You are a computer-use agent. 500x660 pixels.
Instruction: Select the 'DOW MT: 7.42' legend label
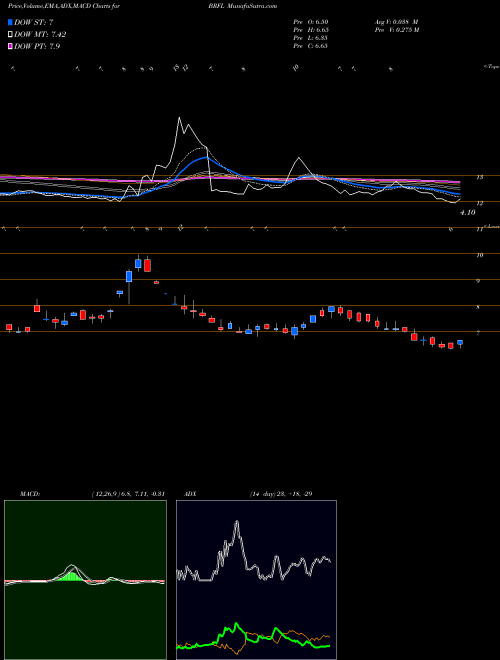(x=40, y=35)
